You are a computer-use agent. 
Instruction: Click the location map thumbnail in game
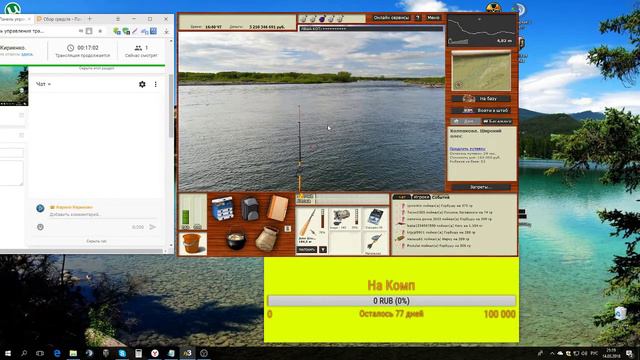click(481, 71)
